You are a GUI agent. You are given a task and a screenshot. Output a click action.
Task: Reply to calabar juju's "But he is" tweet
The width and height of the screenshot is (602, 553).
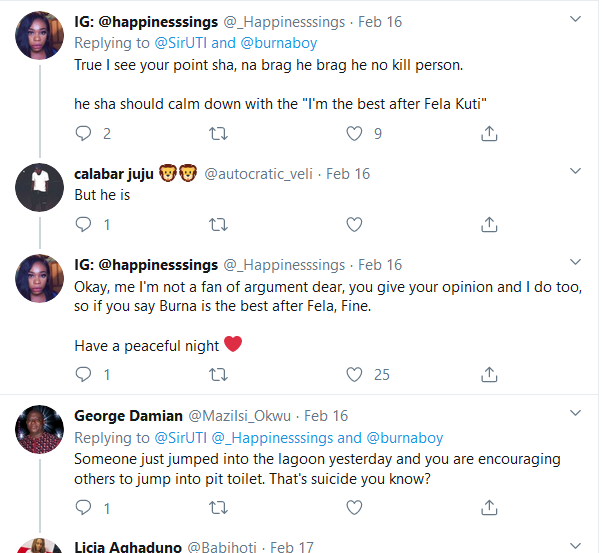pos(84,224)
